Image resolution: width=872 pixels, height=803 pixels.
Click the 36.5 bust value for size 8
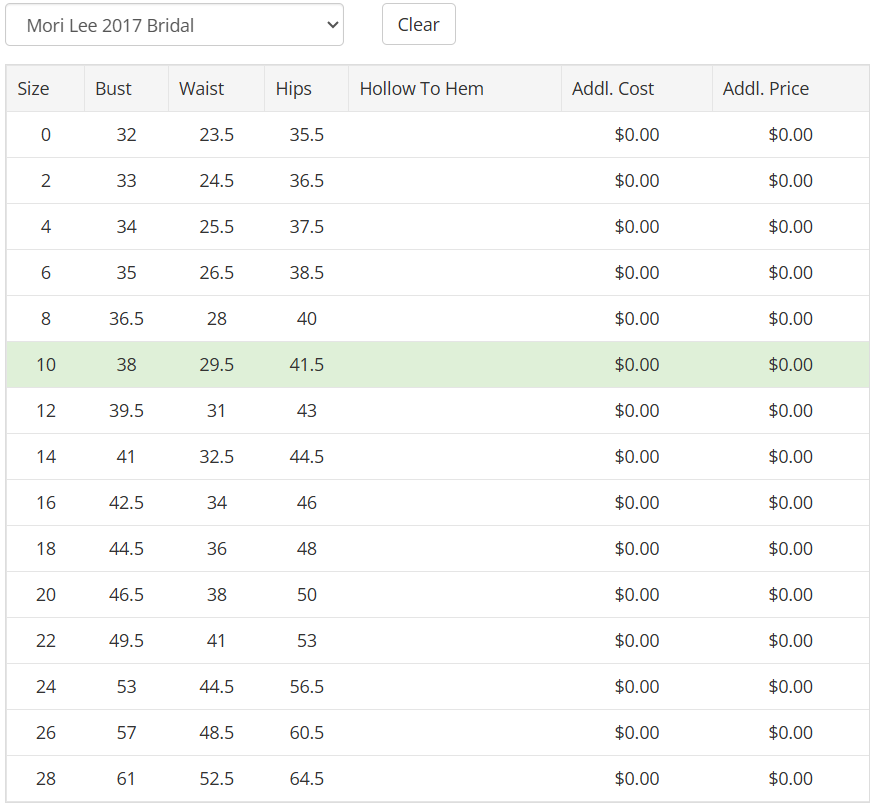tap(126, 319)
